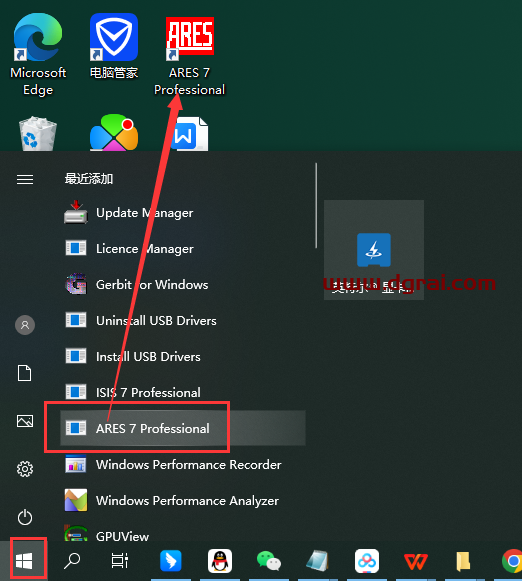Image resolution: width=522 pixels, height=581 pixels.
Task: Open the WPS document file on the desktop
Action: (x=189, y=133)
